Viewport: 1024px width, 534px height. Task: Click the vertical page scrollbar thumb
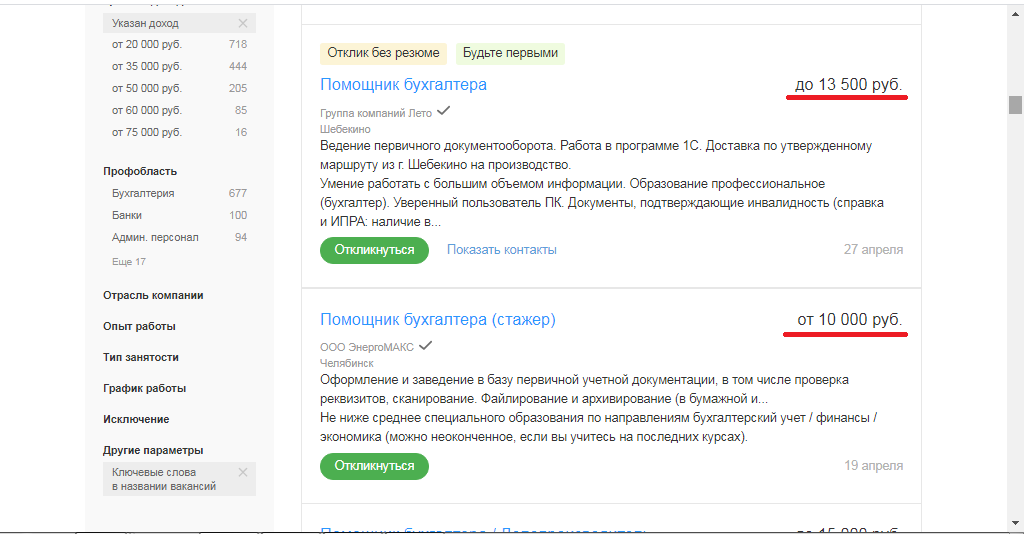(1015, 105)
